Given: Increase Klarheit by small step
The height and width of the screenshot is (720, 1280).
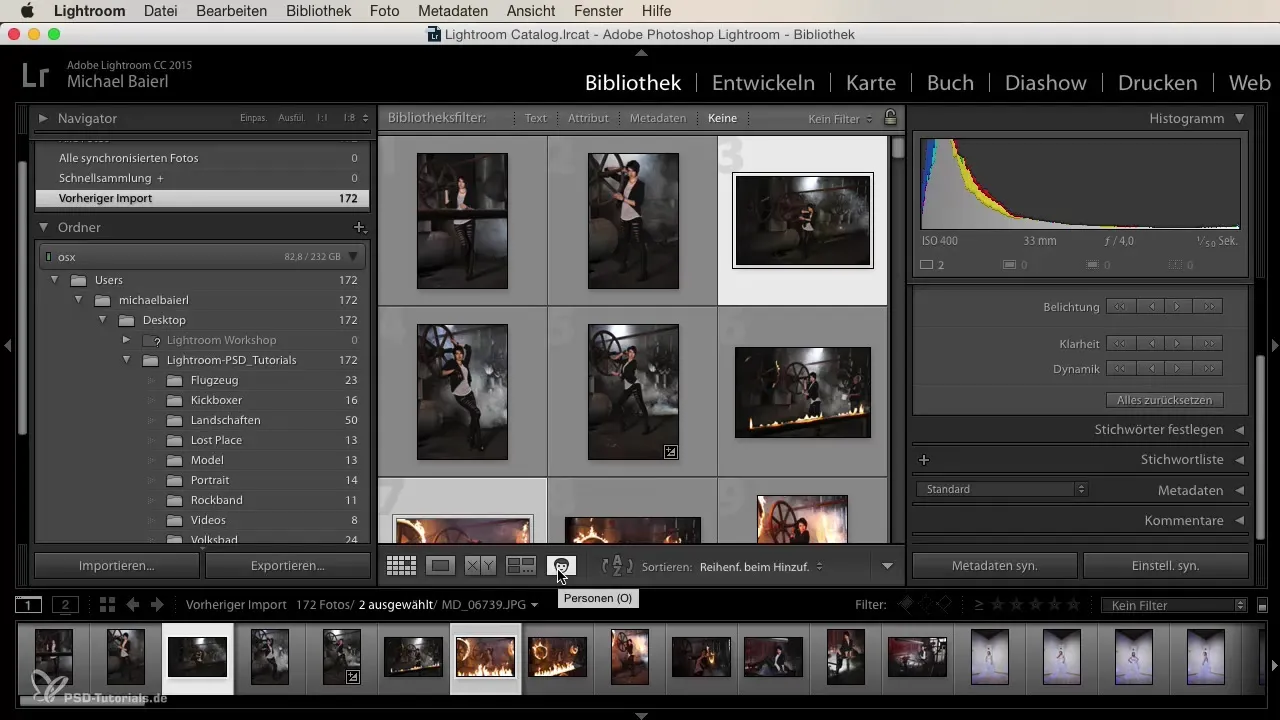Looking at the screenshot, I should pyautogui.click(x=1179, y=343).
